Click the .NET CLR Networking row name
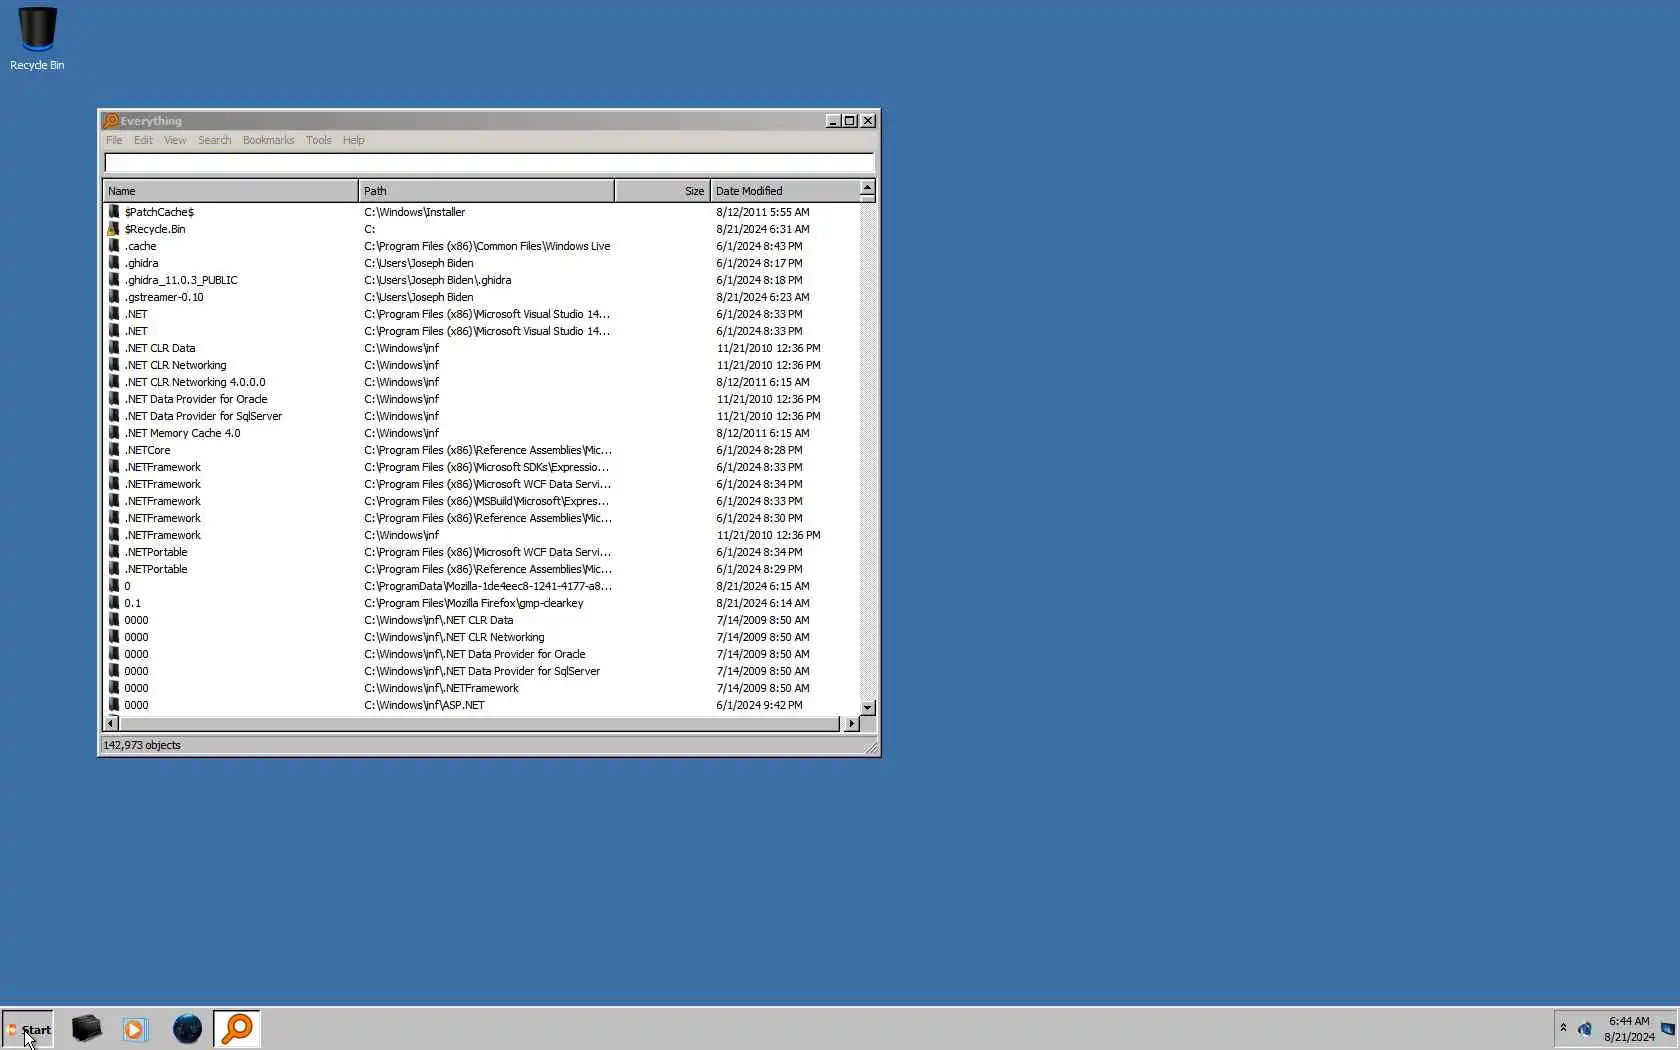Viewport: 1680px width, 1050px height. [175, 365]
